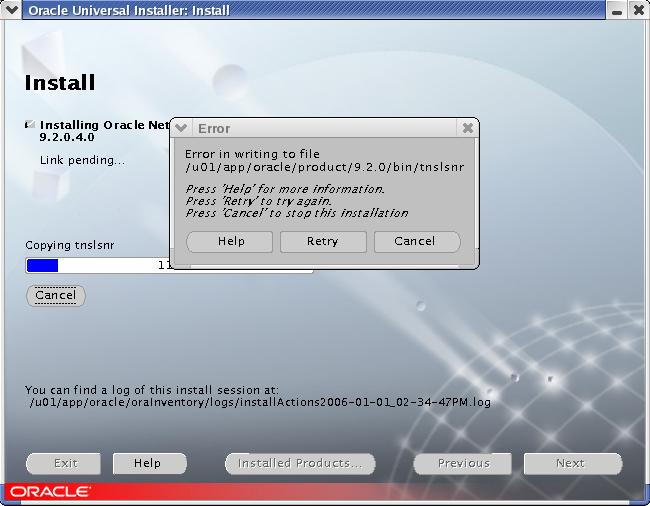The width and height of the screenshot is (650, 506).
Task: Advance with the Next button
Action: [570, 463]
